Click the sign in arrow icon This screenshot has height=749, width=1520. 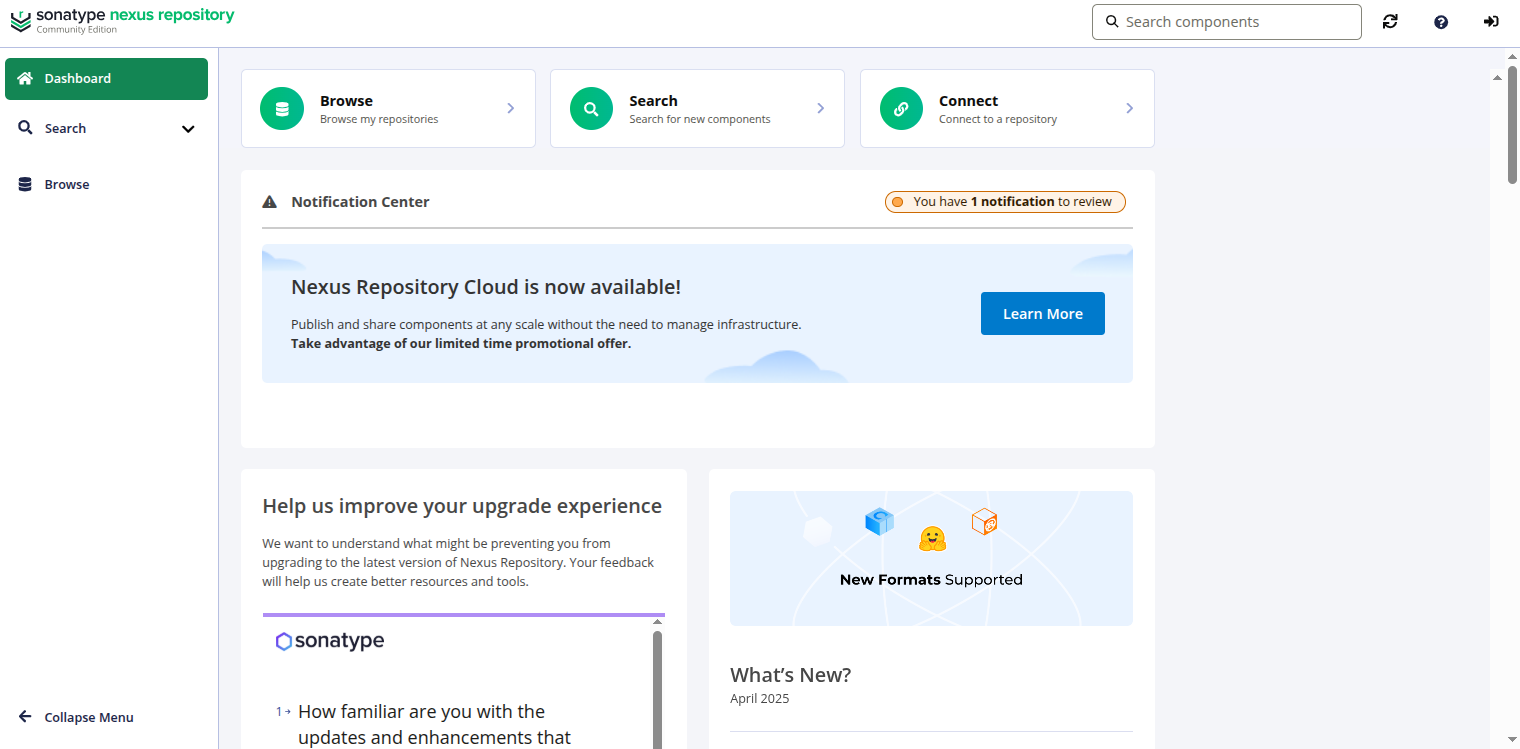pos(1491,22)
